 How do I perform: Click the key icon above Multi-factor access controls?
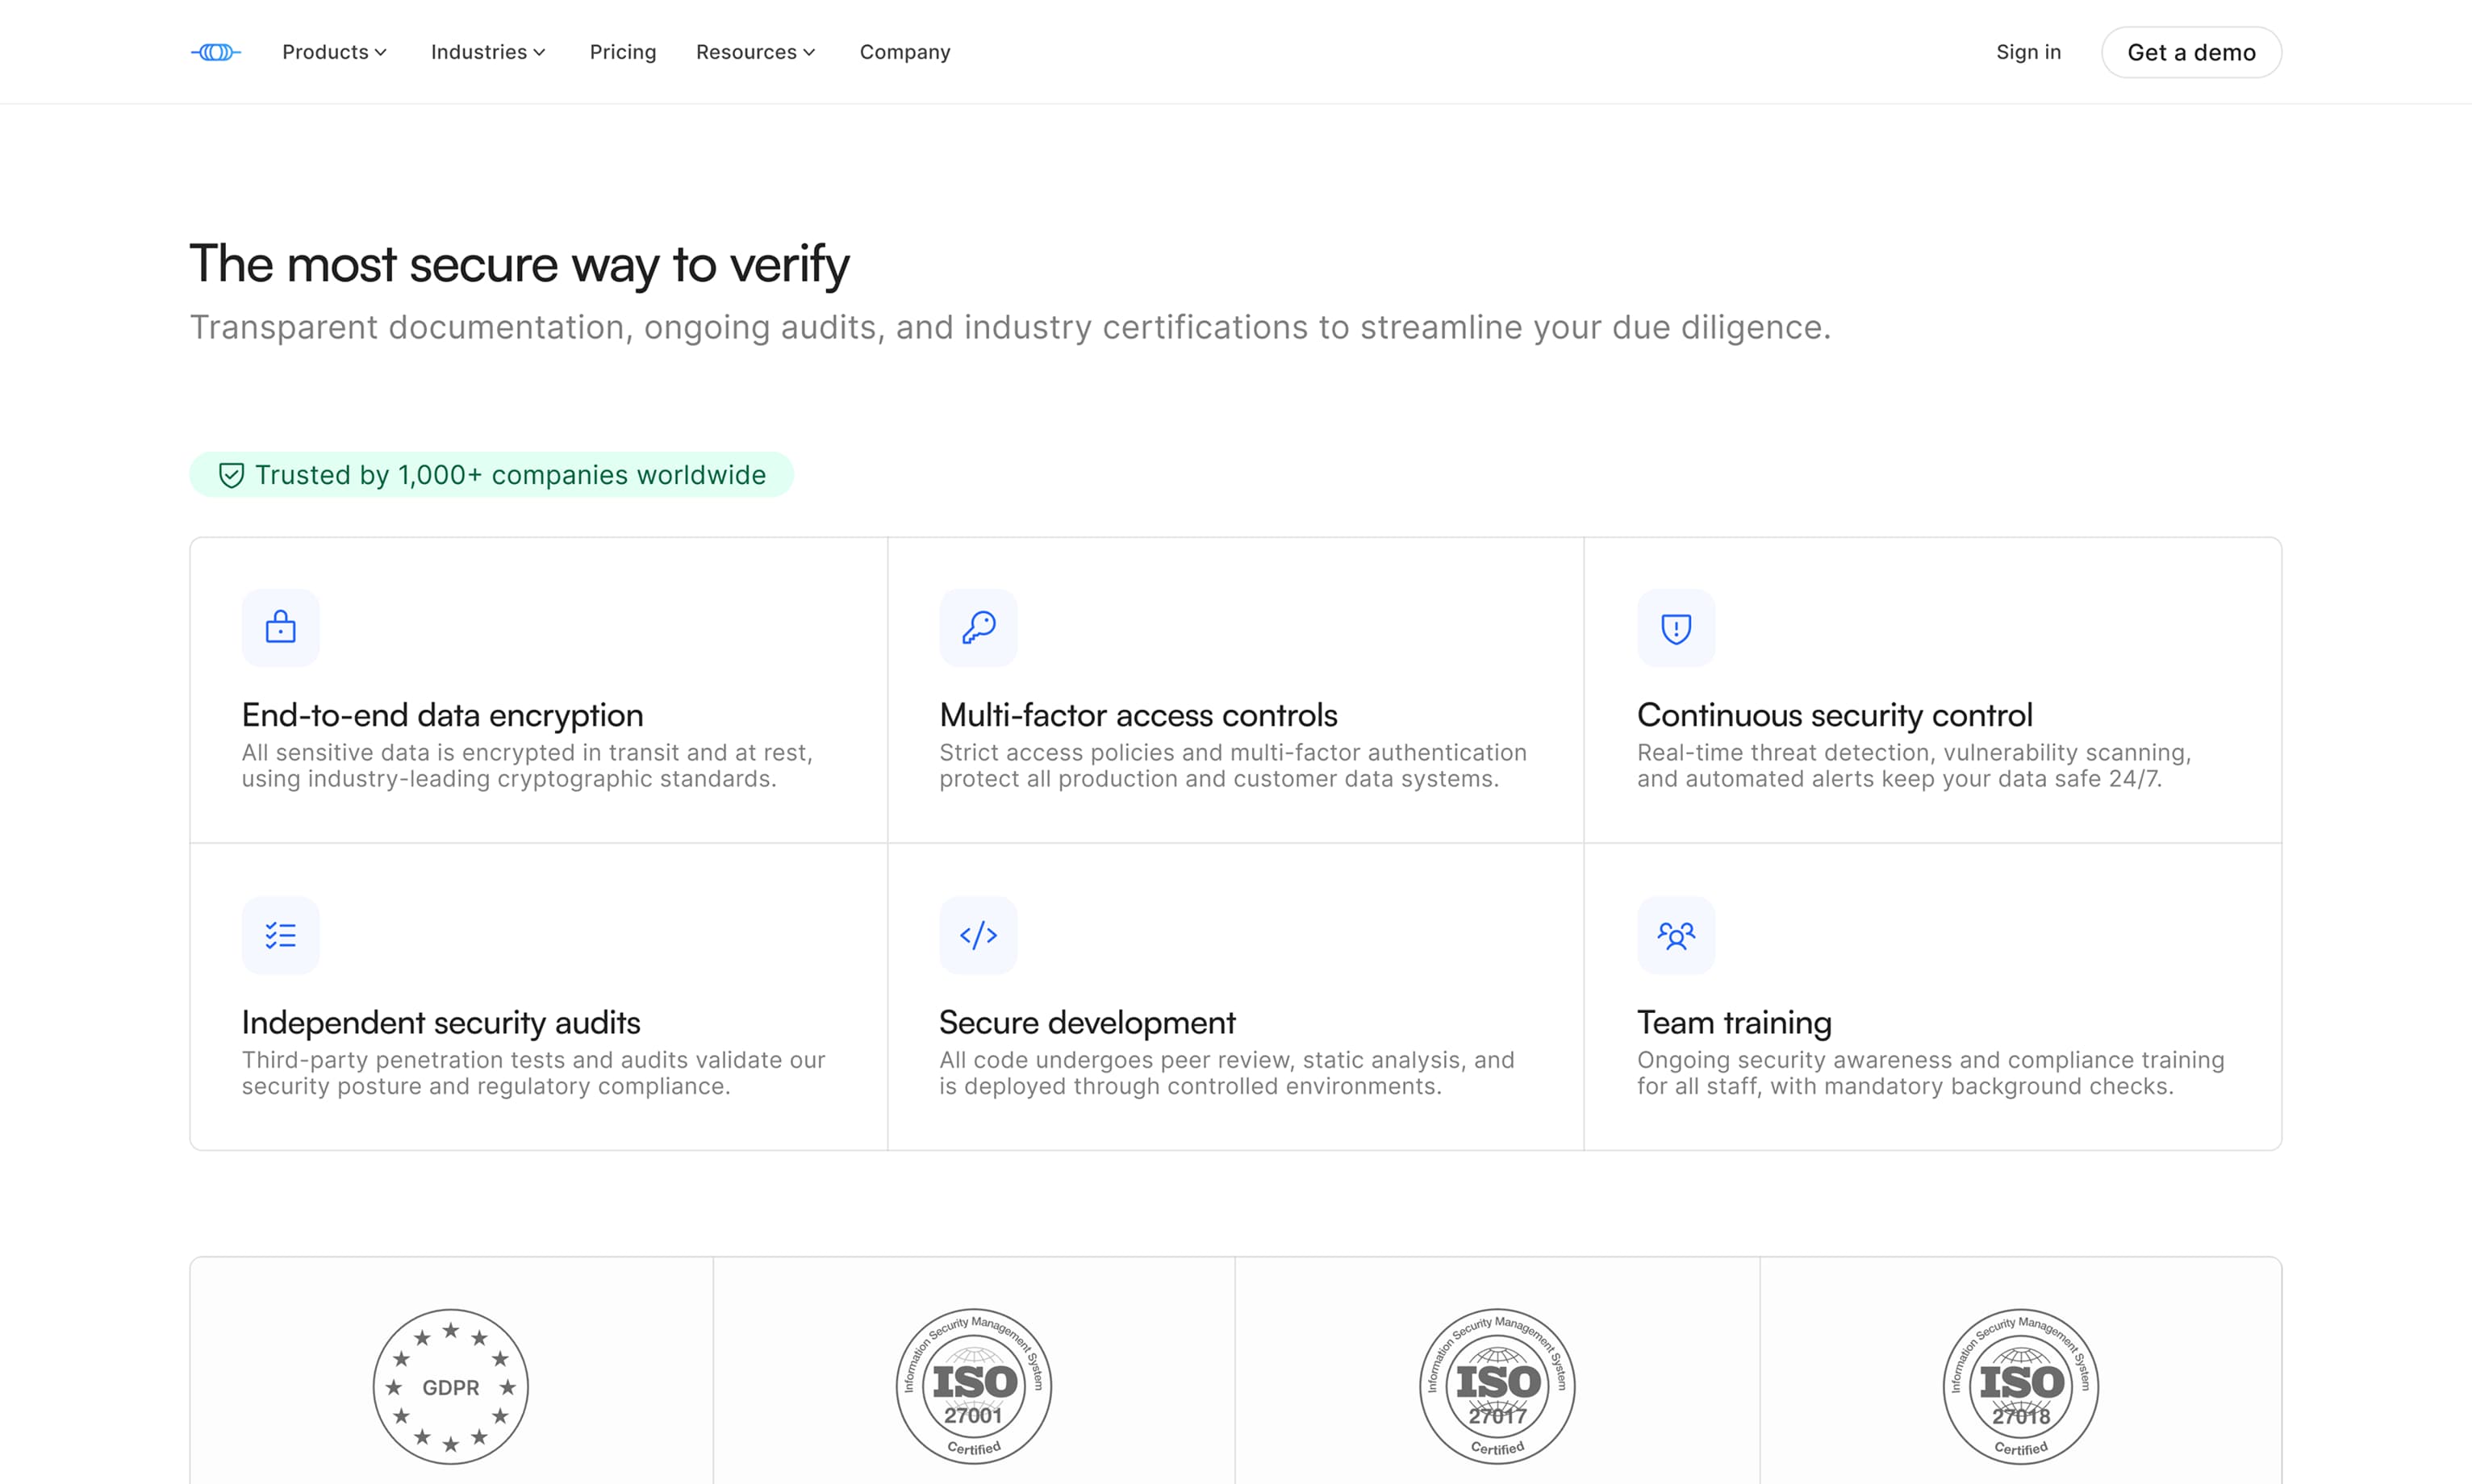[x=978, y=627]
